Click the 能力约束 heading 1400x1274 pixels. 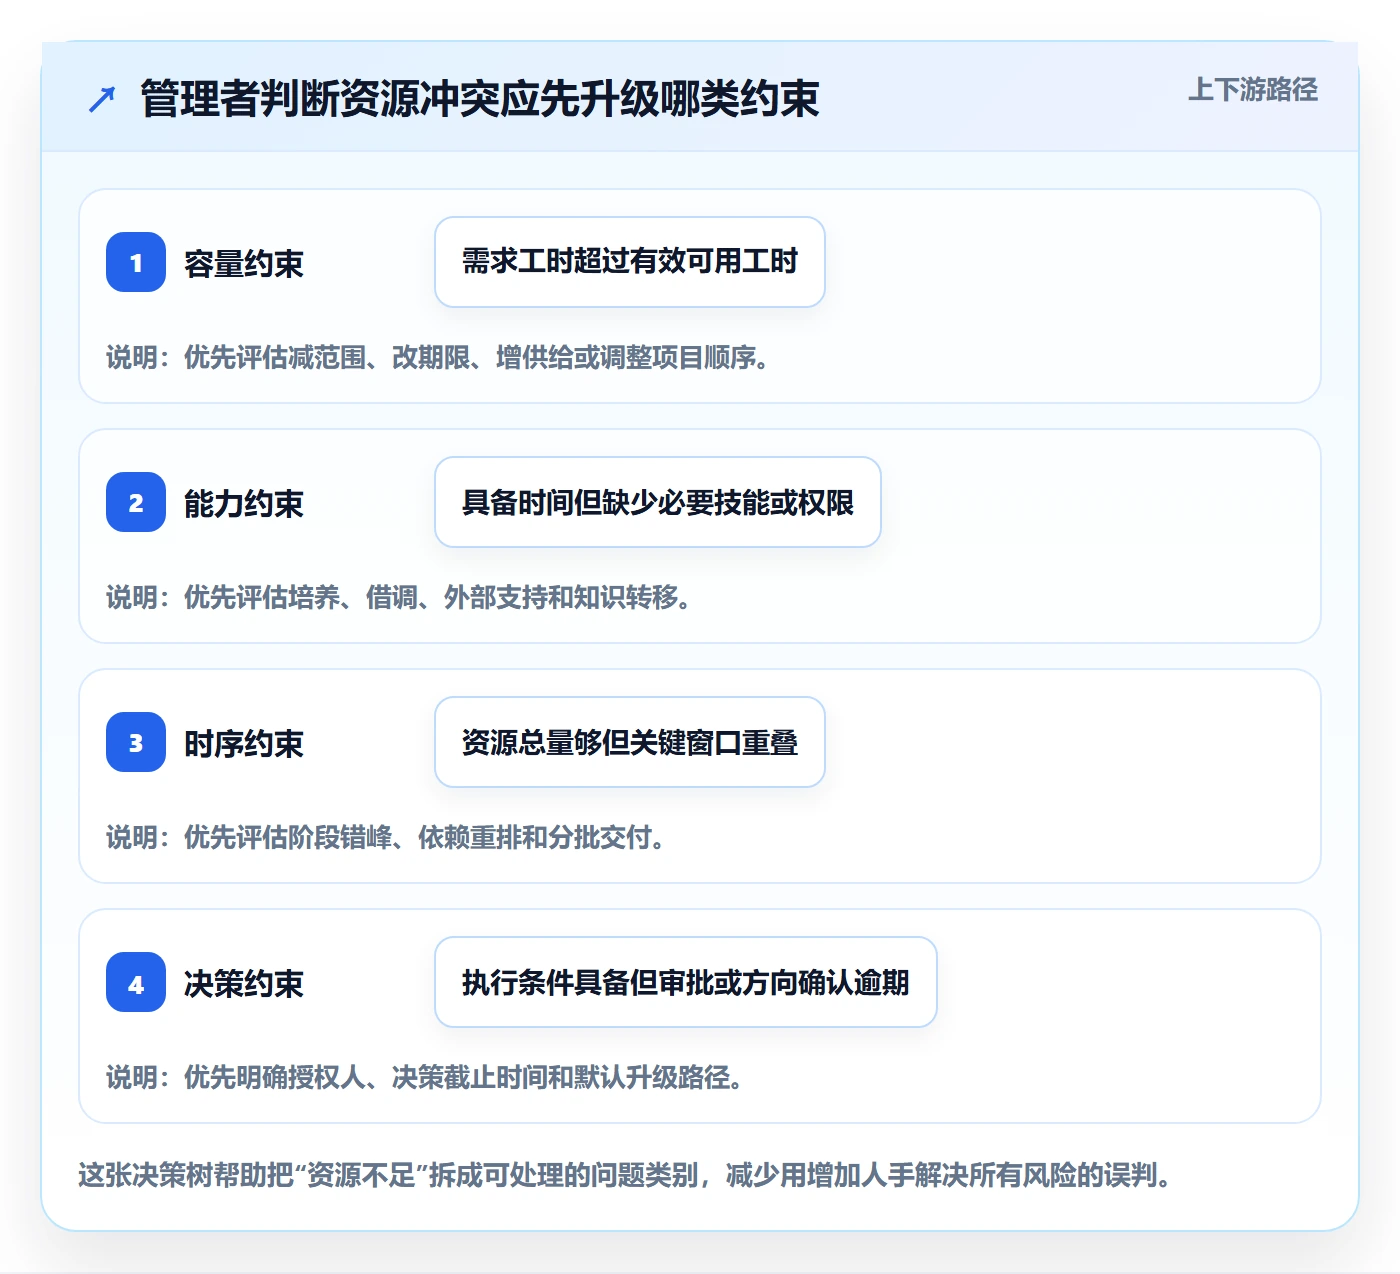[244, 504]
